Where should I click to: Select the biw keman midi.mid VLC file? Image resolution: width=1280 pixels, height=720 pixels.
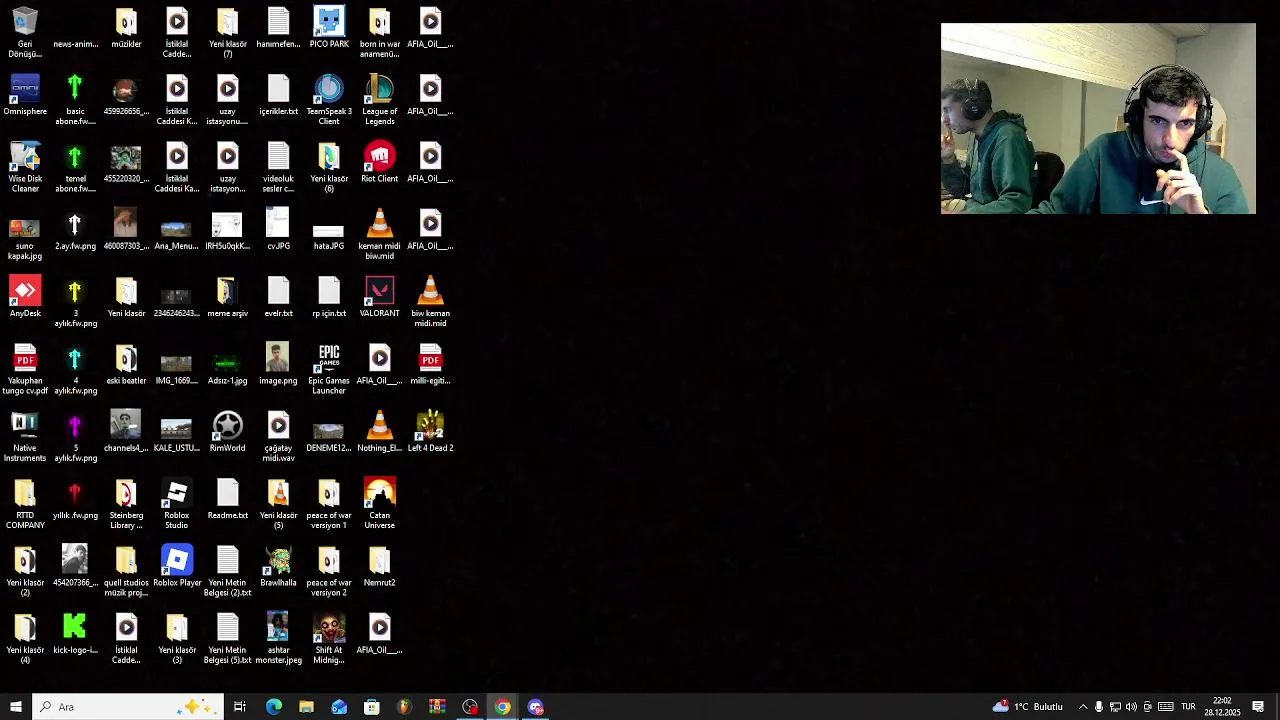(x=430, y=301)
